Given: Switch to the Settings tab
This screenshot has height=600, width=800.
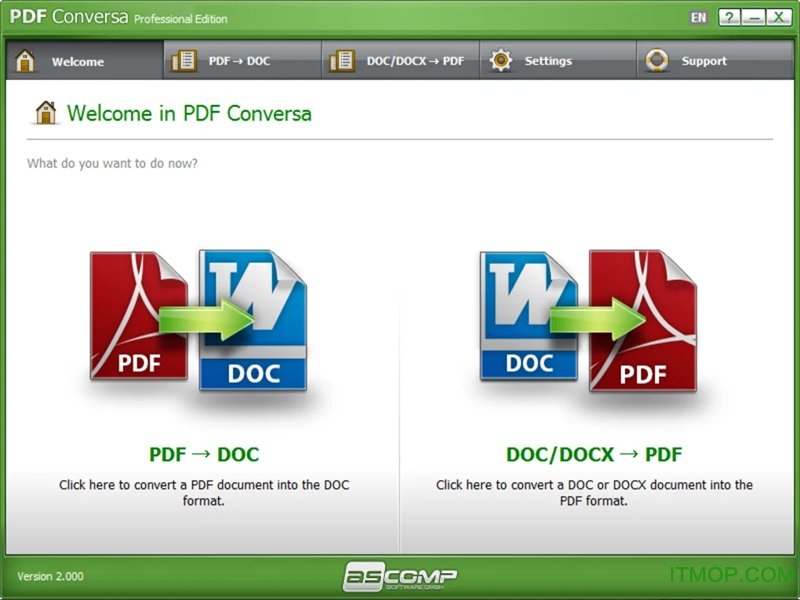Looking at the screenshot, I should (548, 60).
